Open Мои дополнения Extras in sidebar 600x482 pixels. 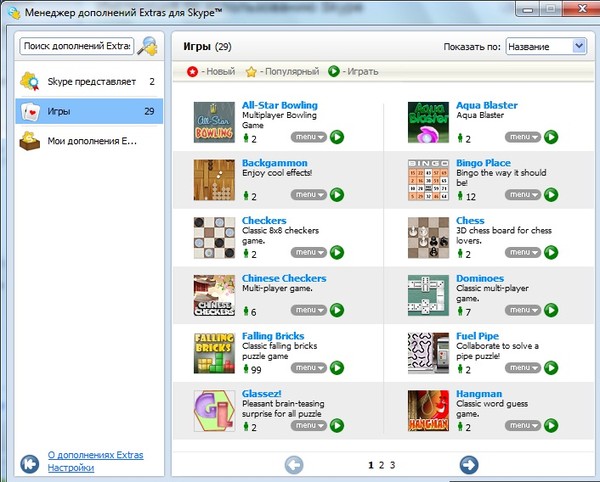(x=89, y=141)
